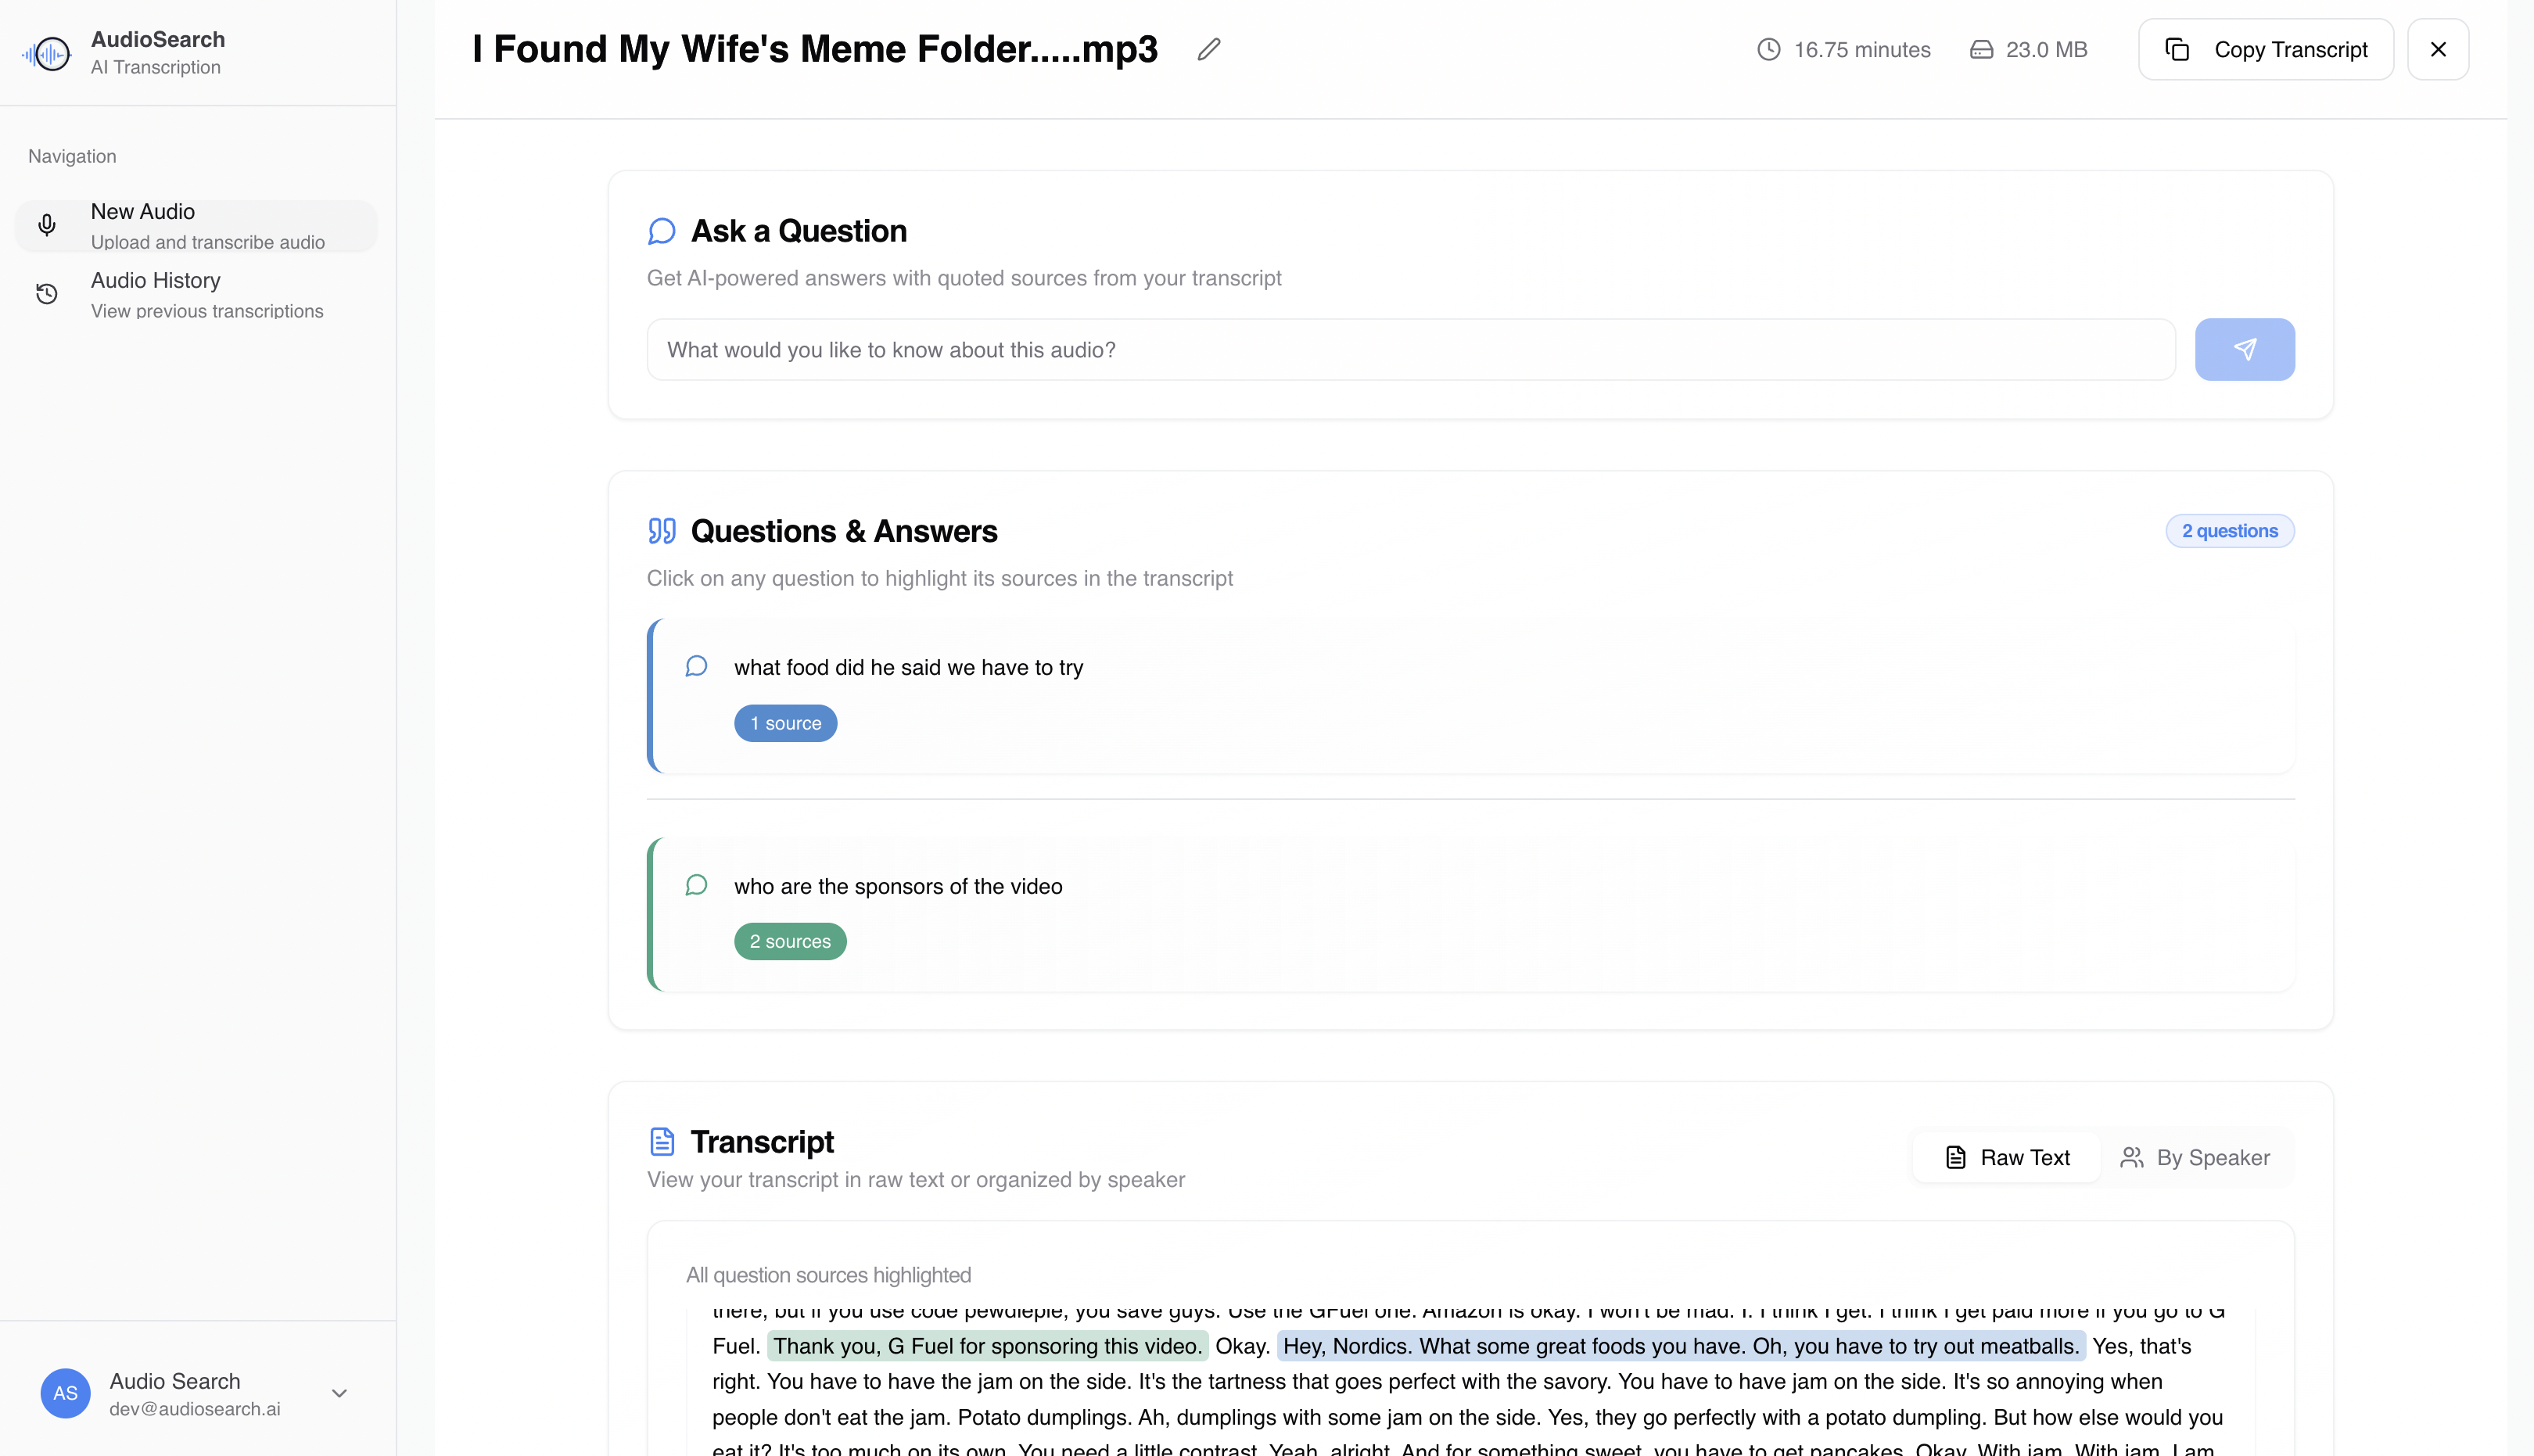
Task: Click the blue bubble icon on the food question
Action: pyautogui.click(x=696, y=666)
